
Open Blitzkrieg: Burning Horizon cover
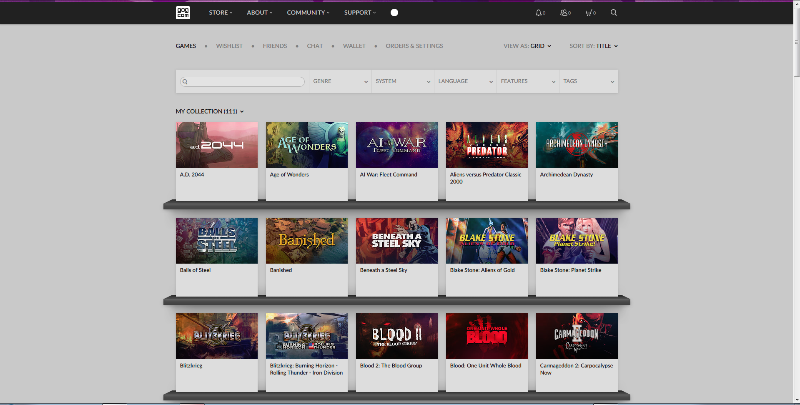coord(307,336)
